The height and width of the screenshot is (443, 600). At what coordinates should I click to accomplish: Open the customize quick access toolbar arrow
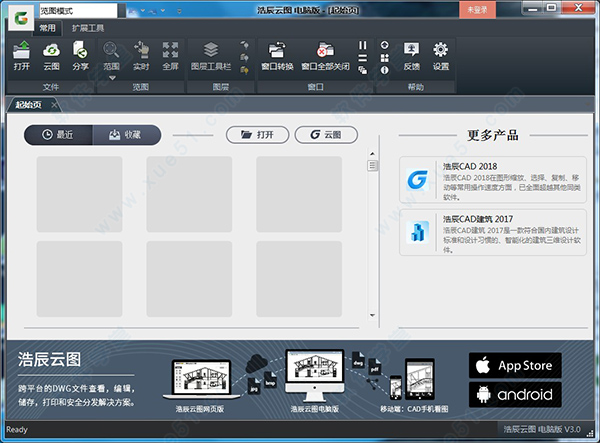[x=179, y=11]
